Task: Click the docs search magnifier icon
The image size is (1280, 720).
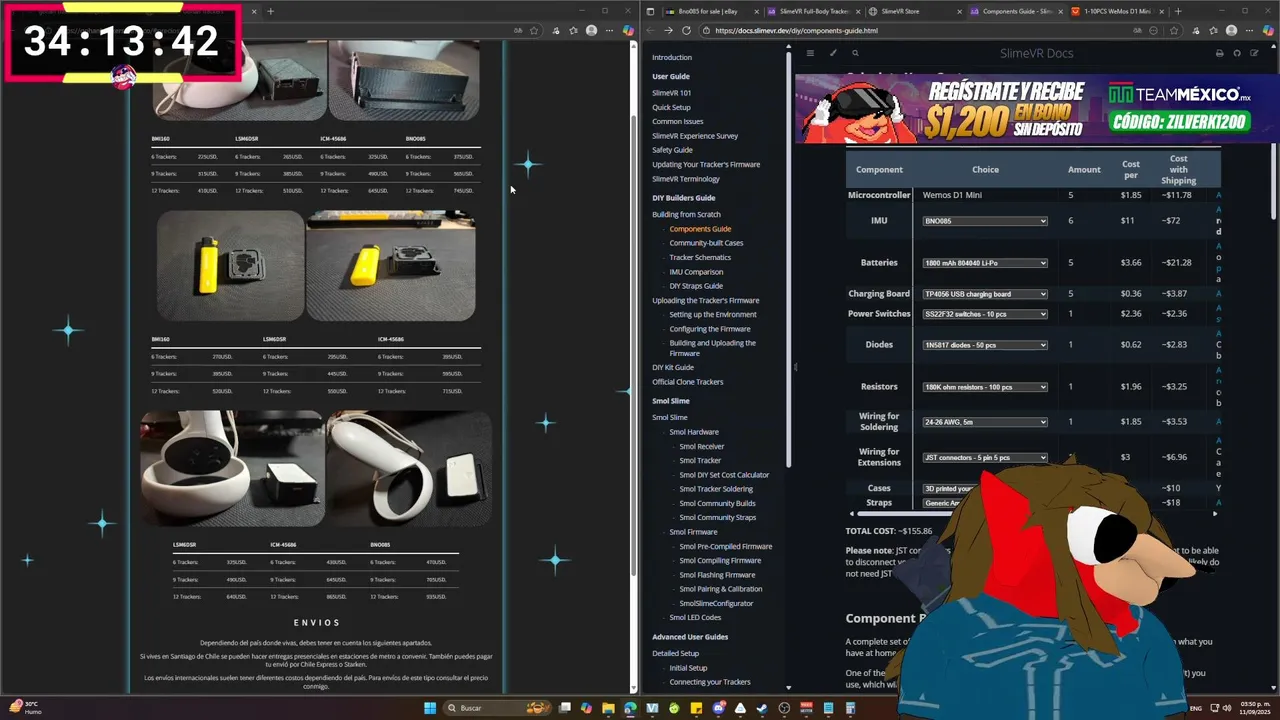Action: click(x=855, y=53)
